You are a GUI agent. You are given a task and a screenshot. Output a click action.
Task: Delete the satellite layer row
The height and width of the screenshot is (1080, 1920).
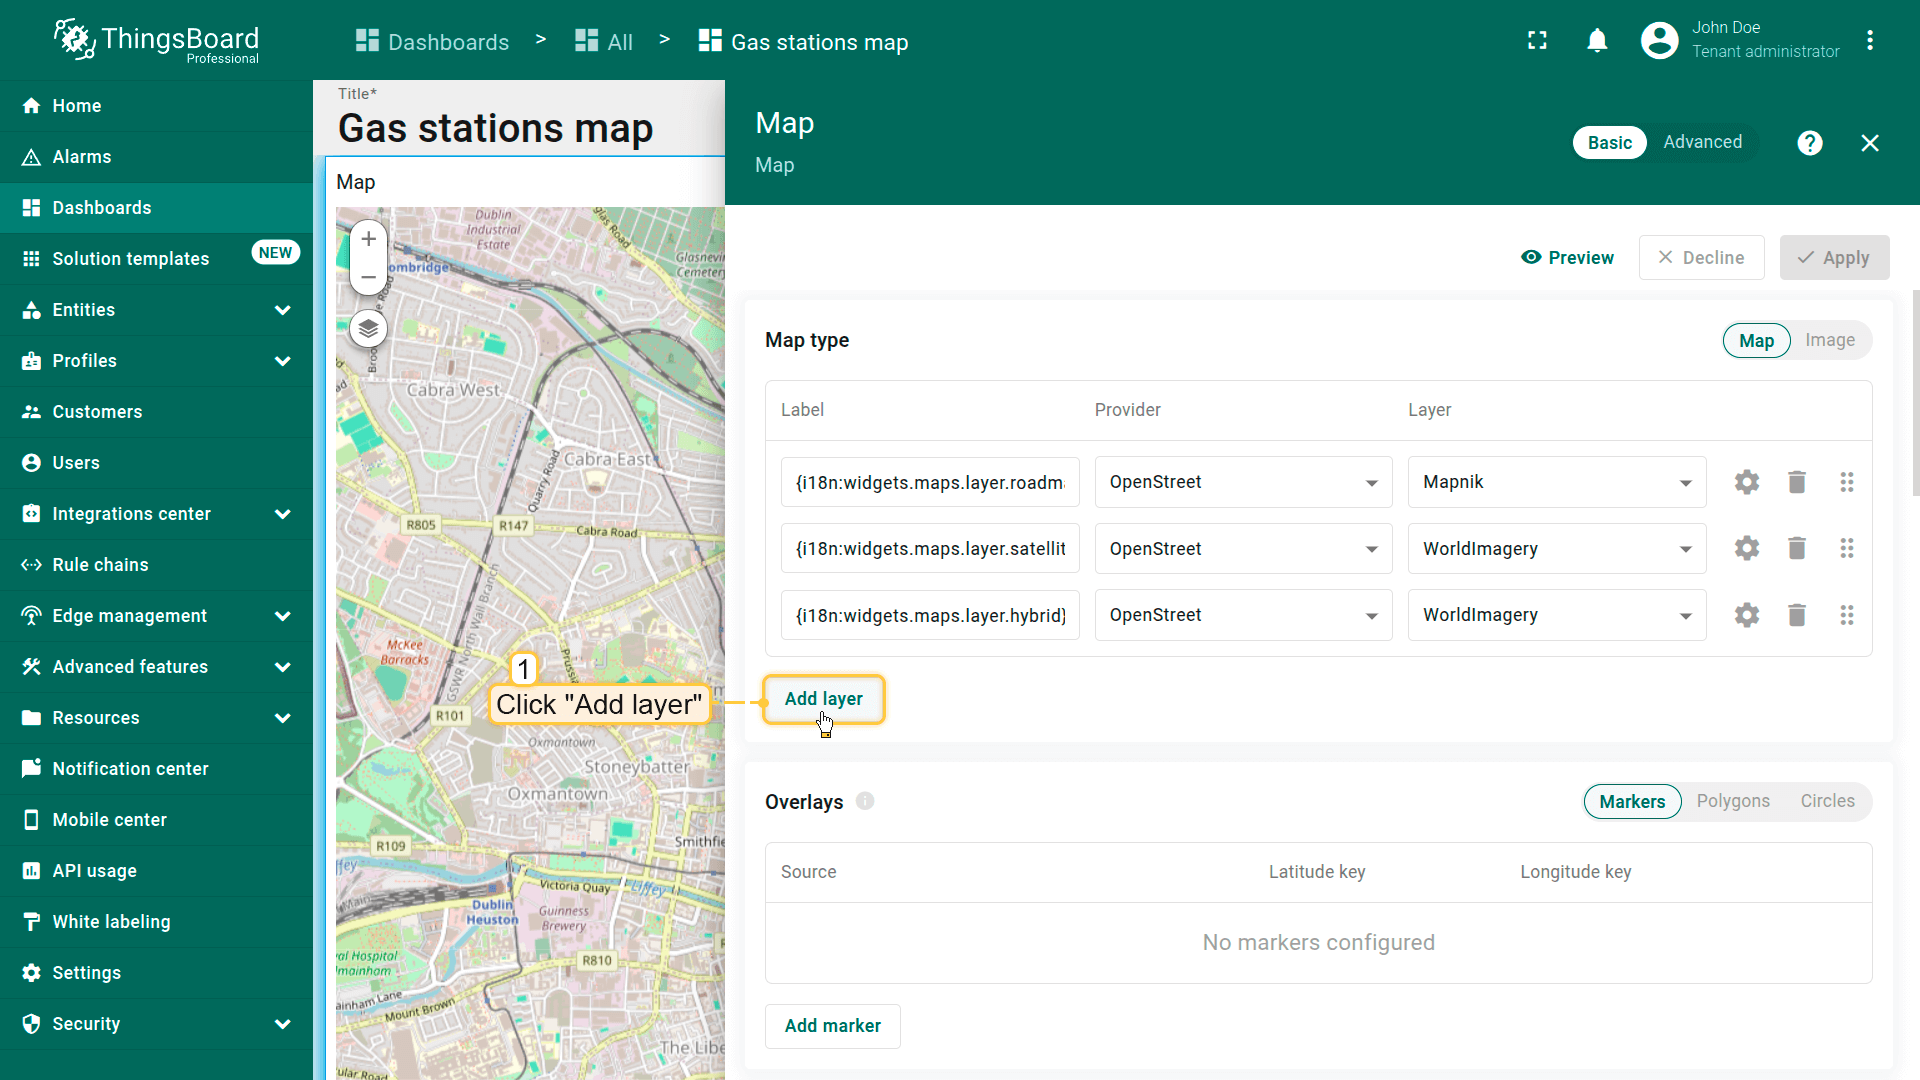tap(1796, 548)
